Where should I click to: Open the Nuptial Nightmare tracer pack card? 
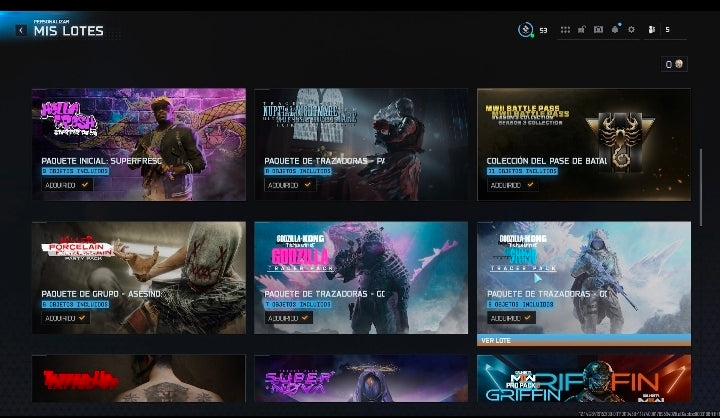[361, 144]
